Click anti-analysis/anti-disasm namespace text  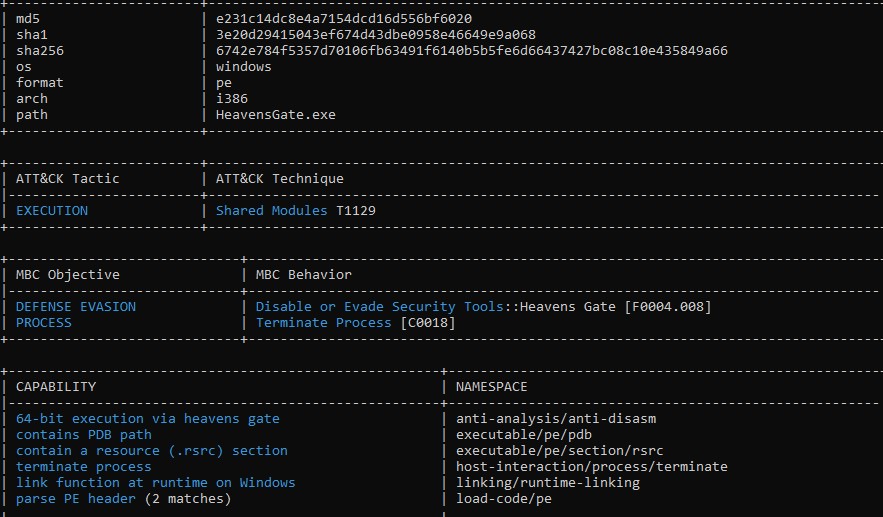pyautogui.click(x=556, y=419)
